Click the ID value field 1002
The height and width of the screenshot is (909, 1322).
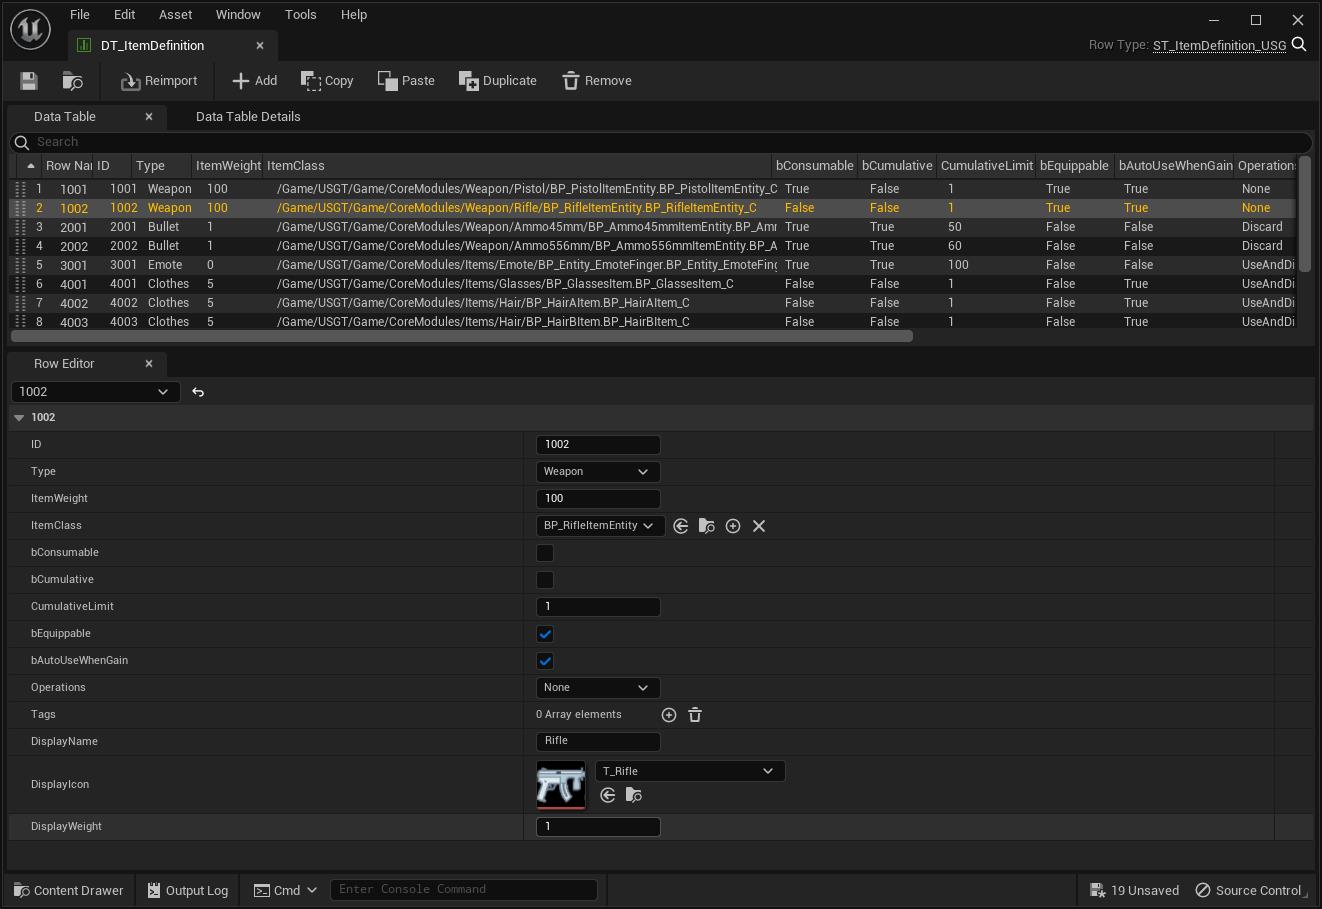click(598, 445)
